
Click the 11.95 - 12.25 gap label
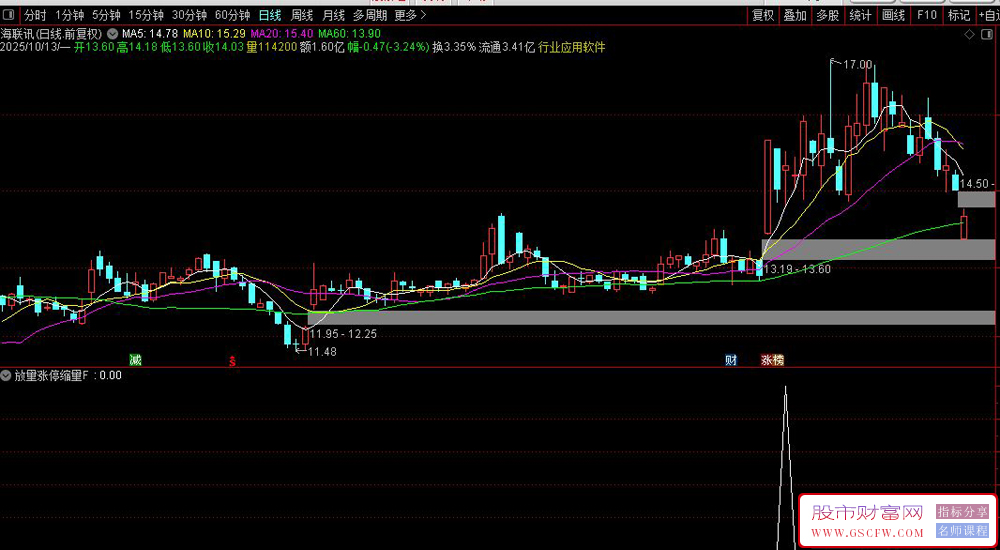(x=342, y=334)
